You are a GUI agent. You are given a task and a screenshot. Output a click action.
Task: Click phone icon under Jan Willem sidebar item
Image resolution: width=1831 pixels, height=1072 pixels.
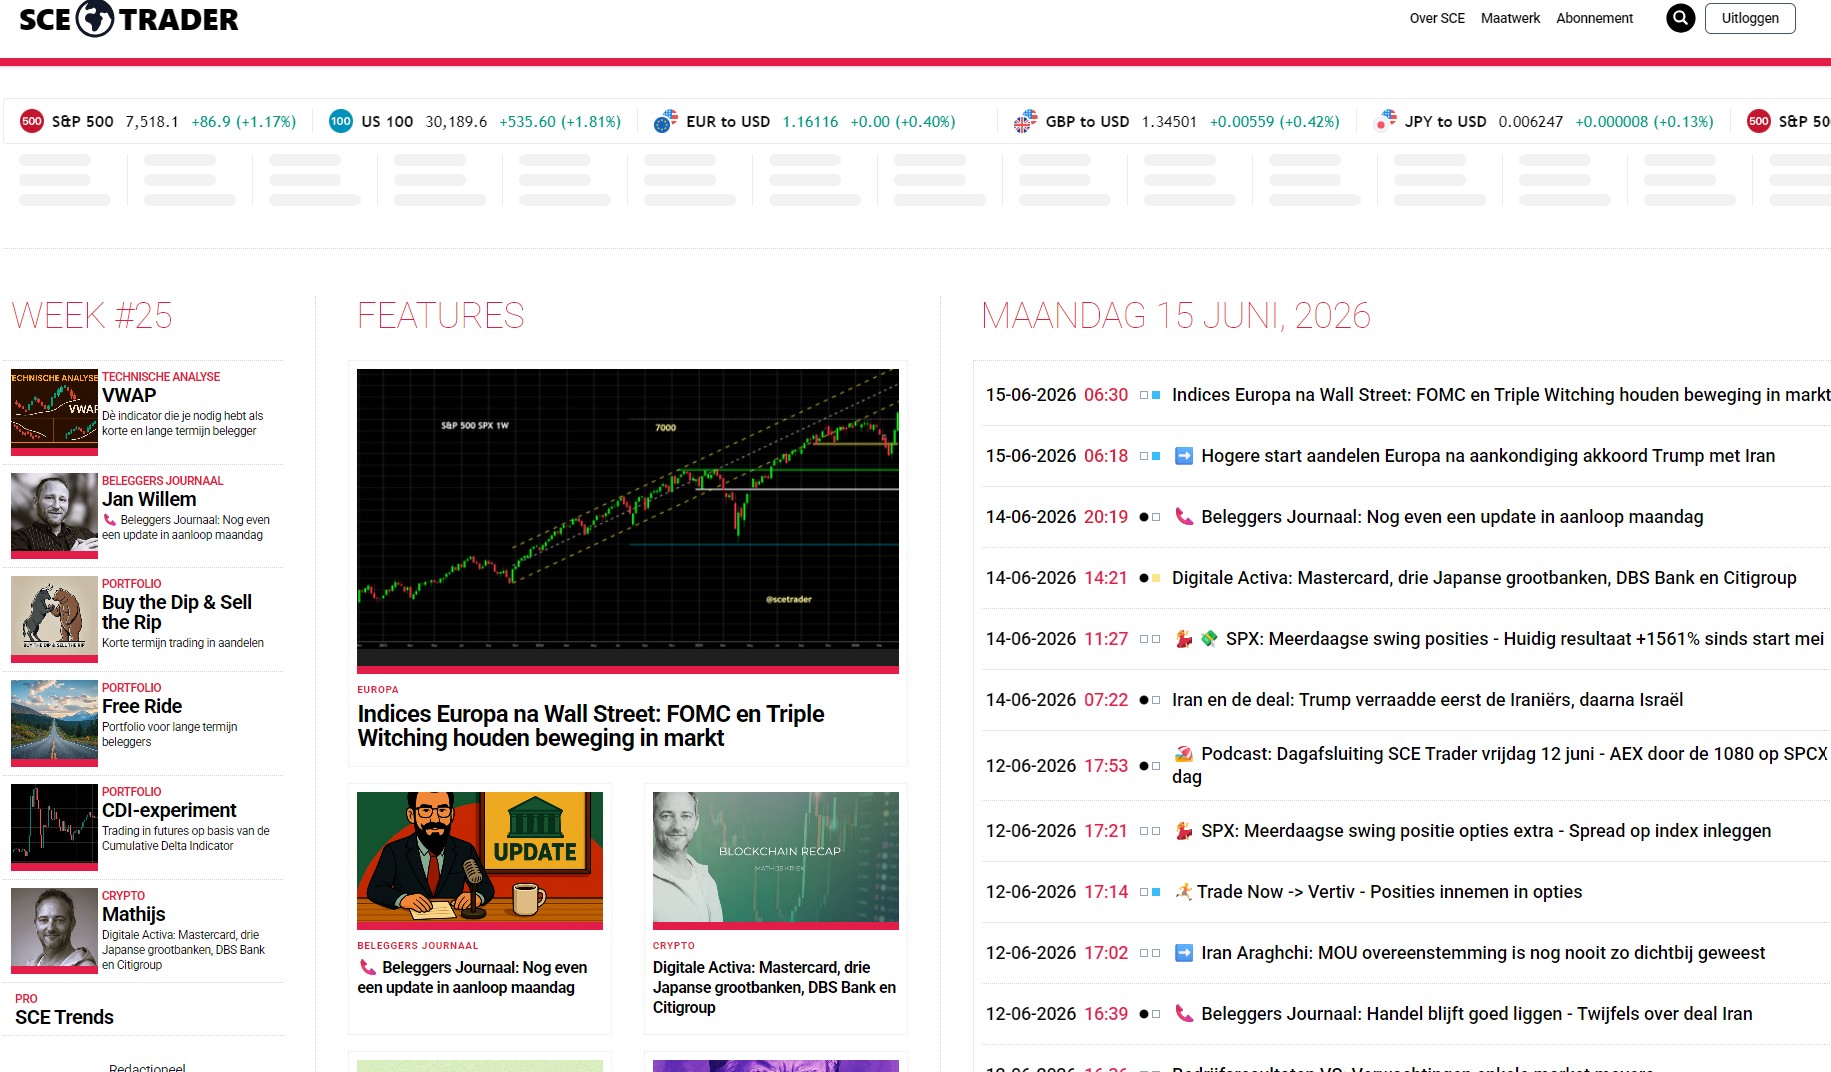click(109, 520)
